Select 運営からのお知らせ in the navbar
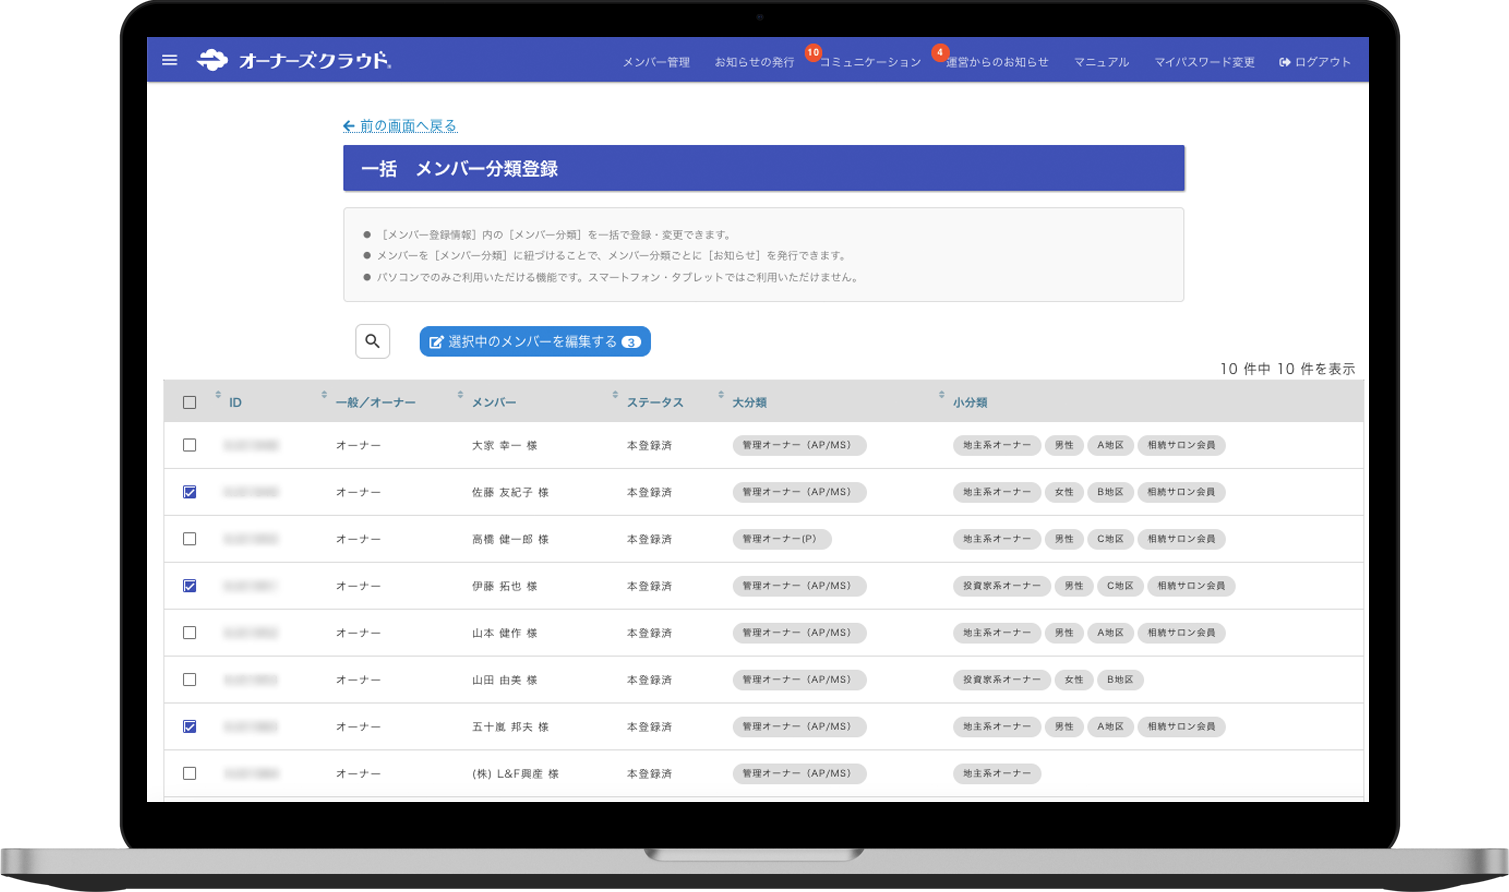The image size is (1509, 892). pos(995,61)
